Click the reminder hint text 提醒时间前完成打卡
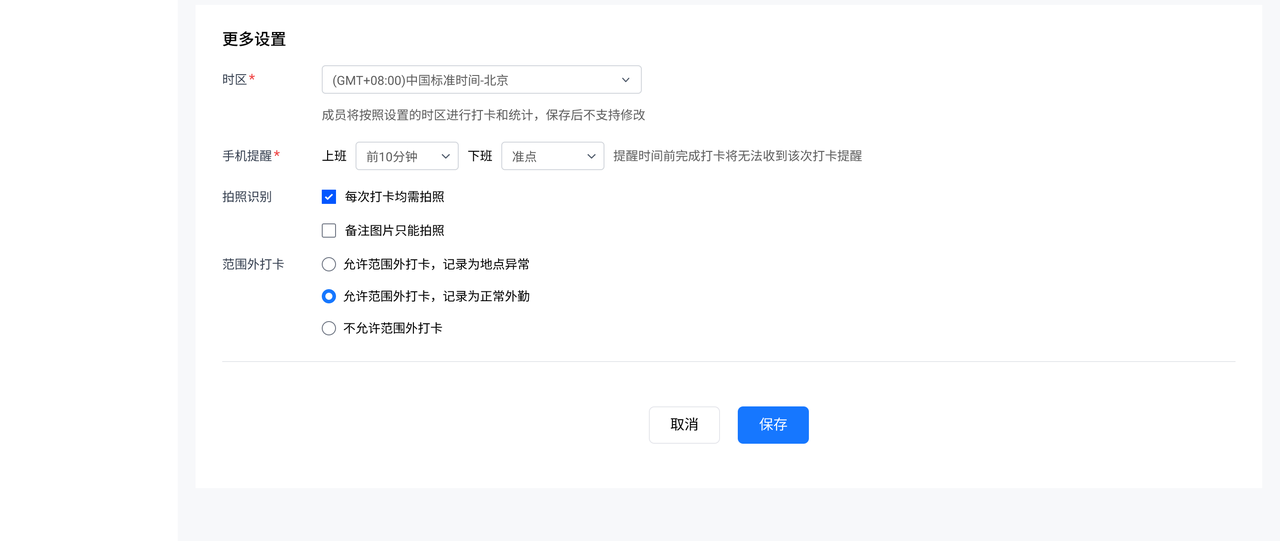 tap(737, 156)
